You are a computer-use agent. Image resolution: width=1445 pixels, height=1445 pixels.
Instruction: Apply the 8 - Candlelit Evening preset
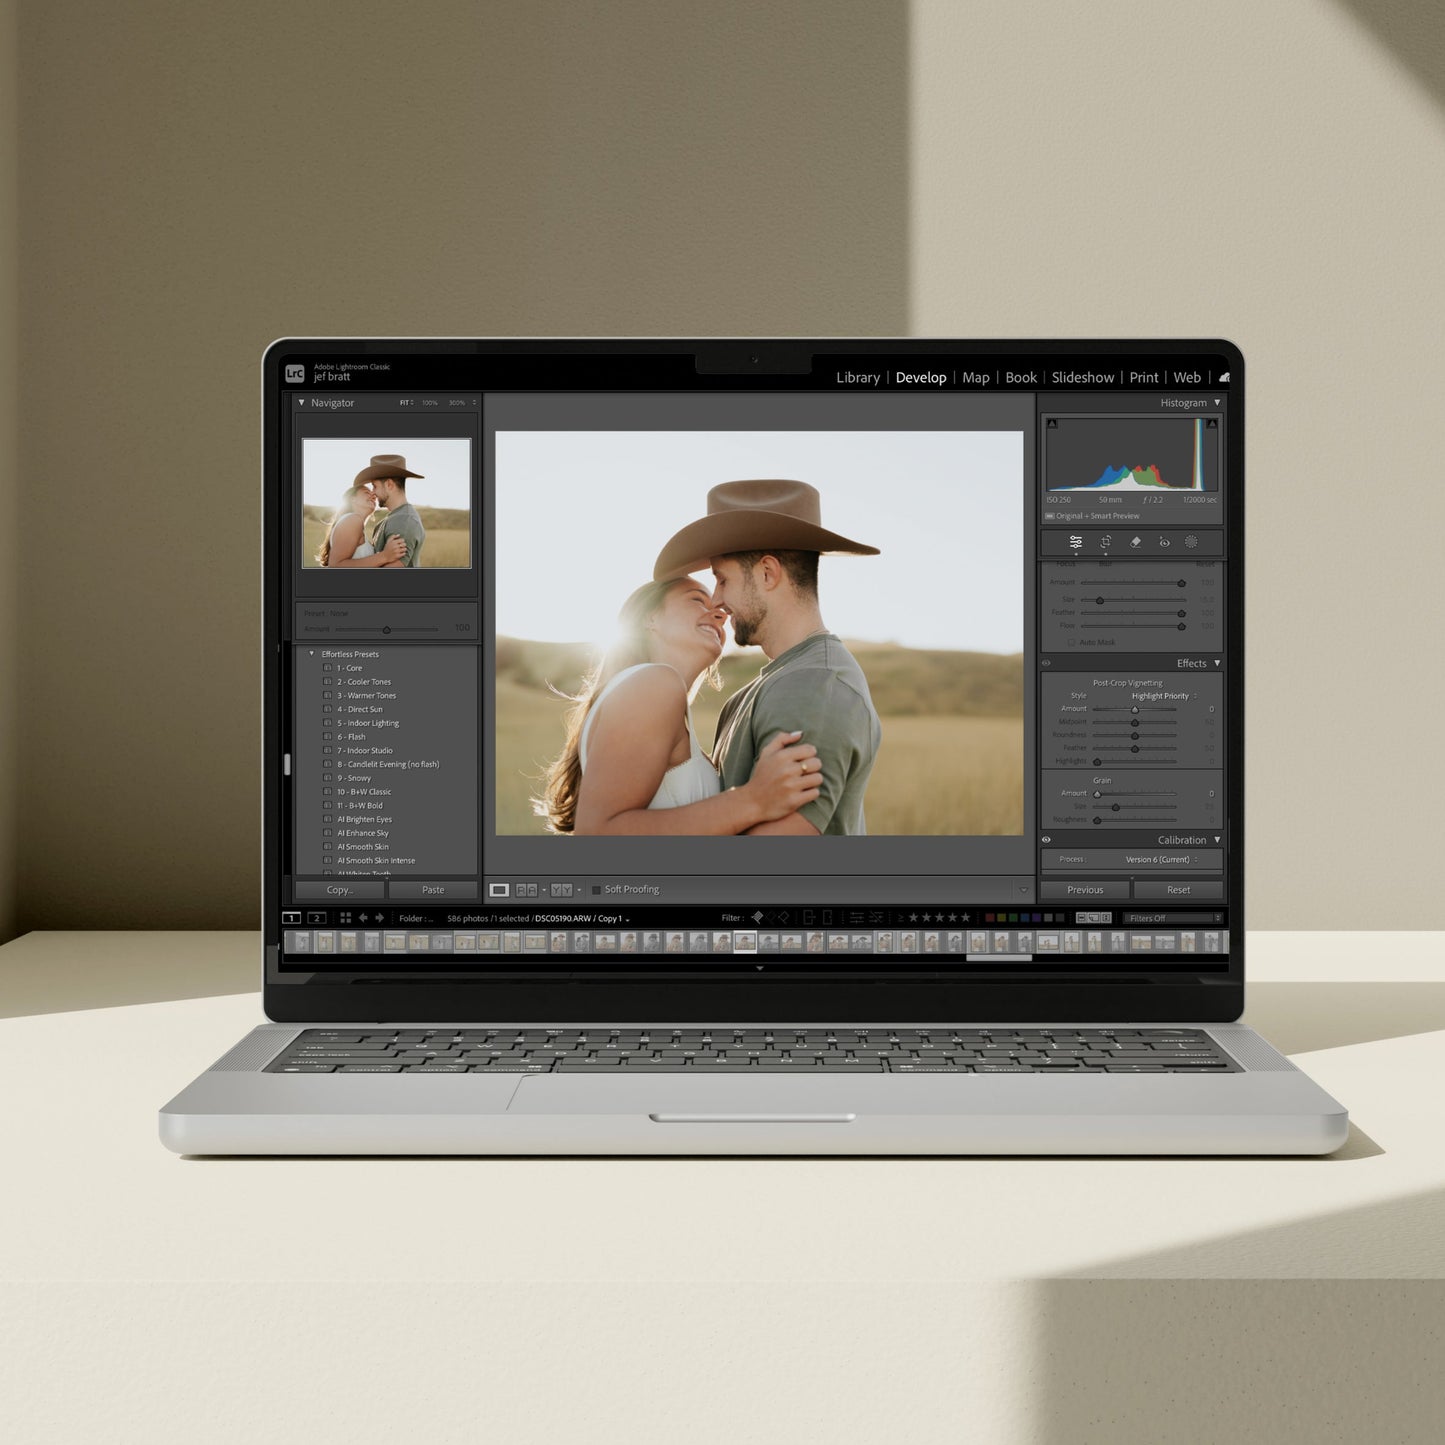coord(388,764)
